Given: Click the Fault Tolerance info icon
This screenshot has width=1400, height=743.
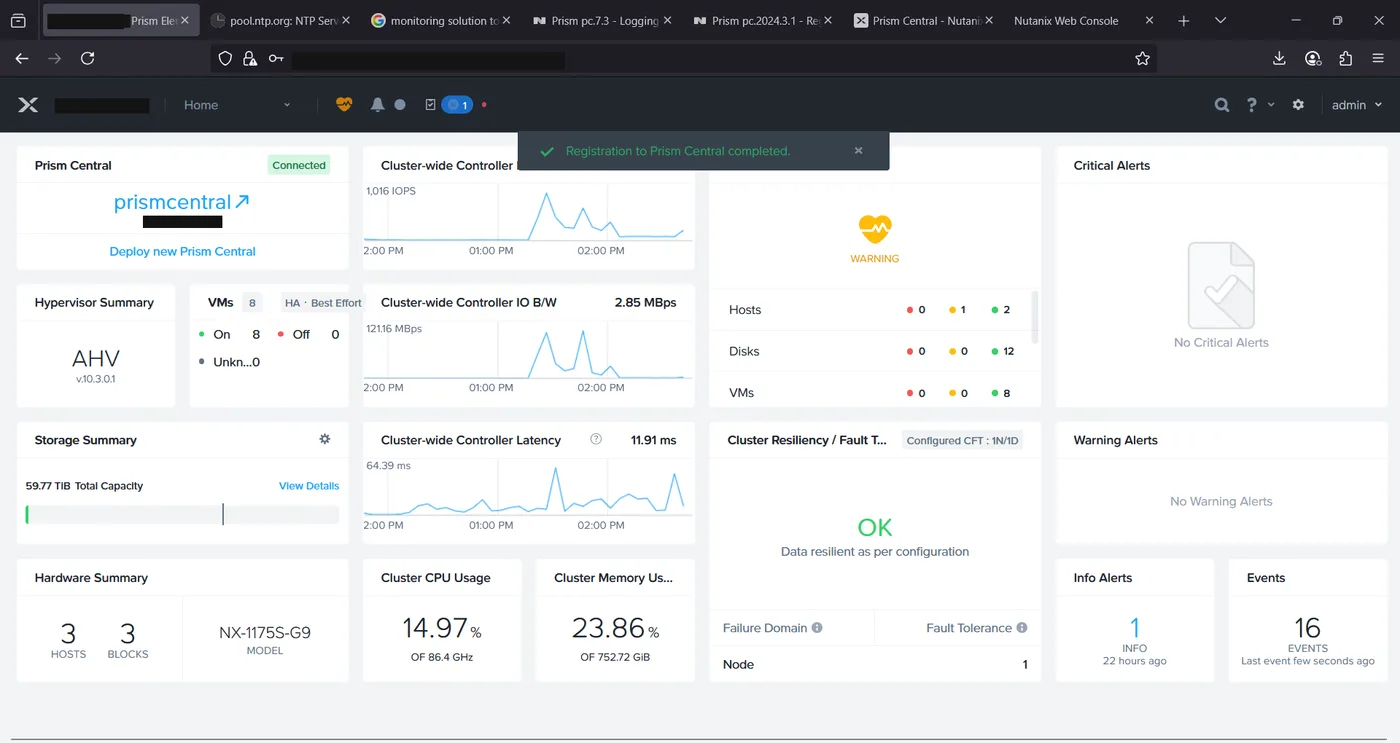Looking at the screenshot, I should [x=1022, y=628].
